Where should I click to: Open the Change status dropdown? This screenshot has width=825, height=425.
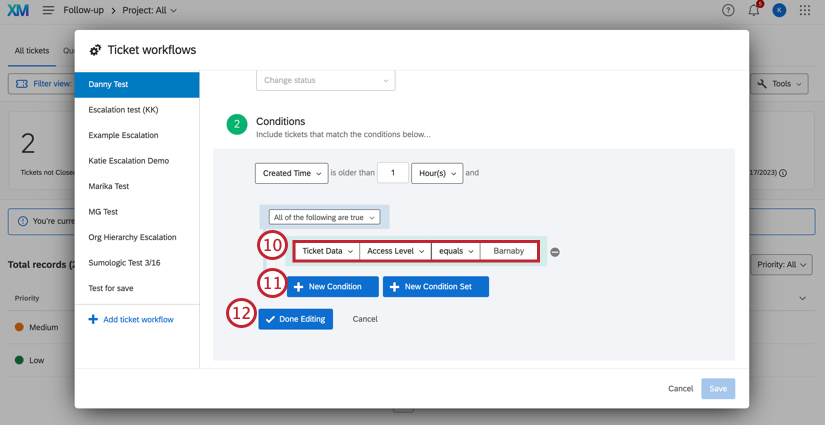tap(326, 80)
